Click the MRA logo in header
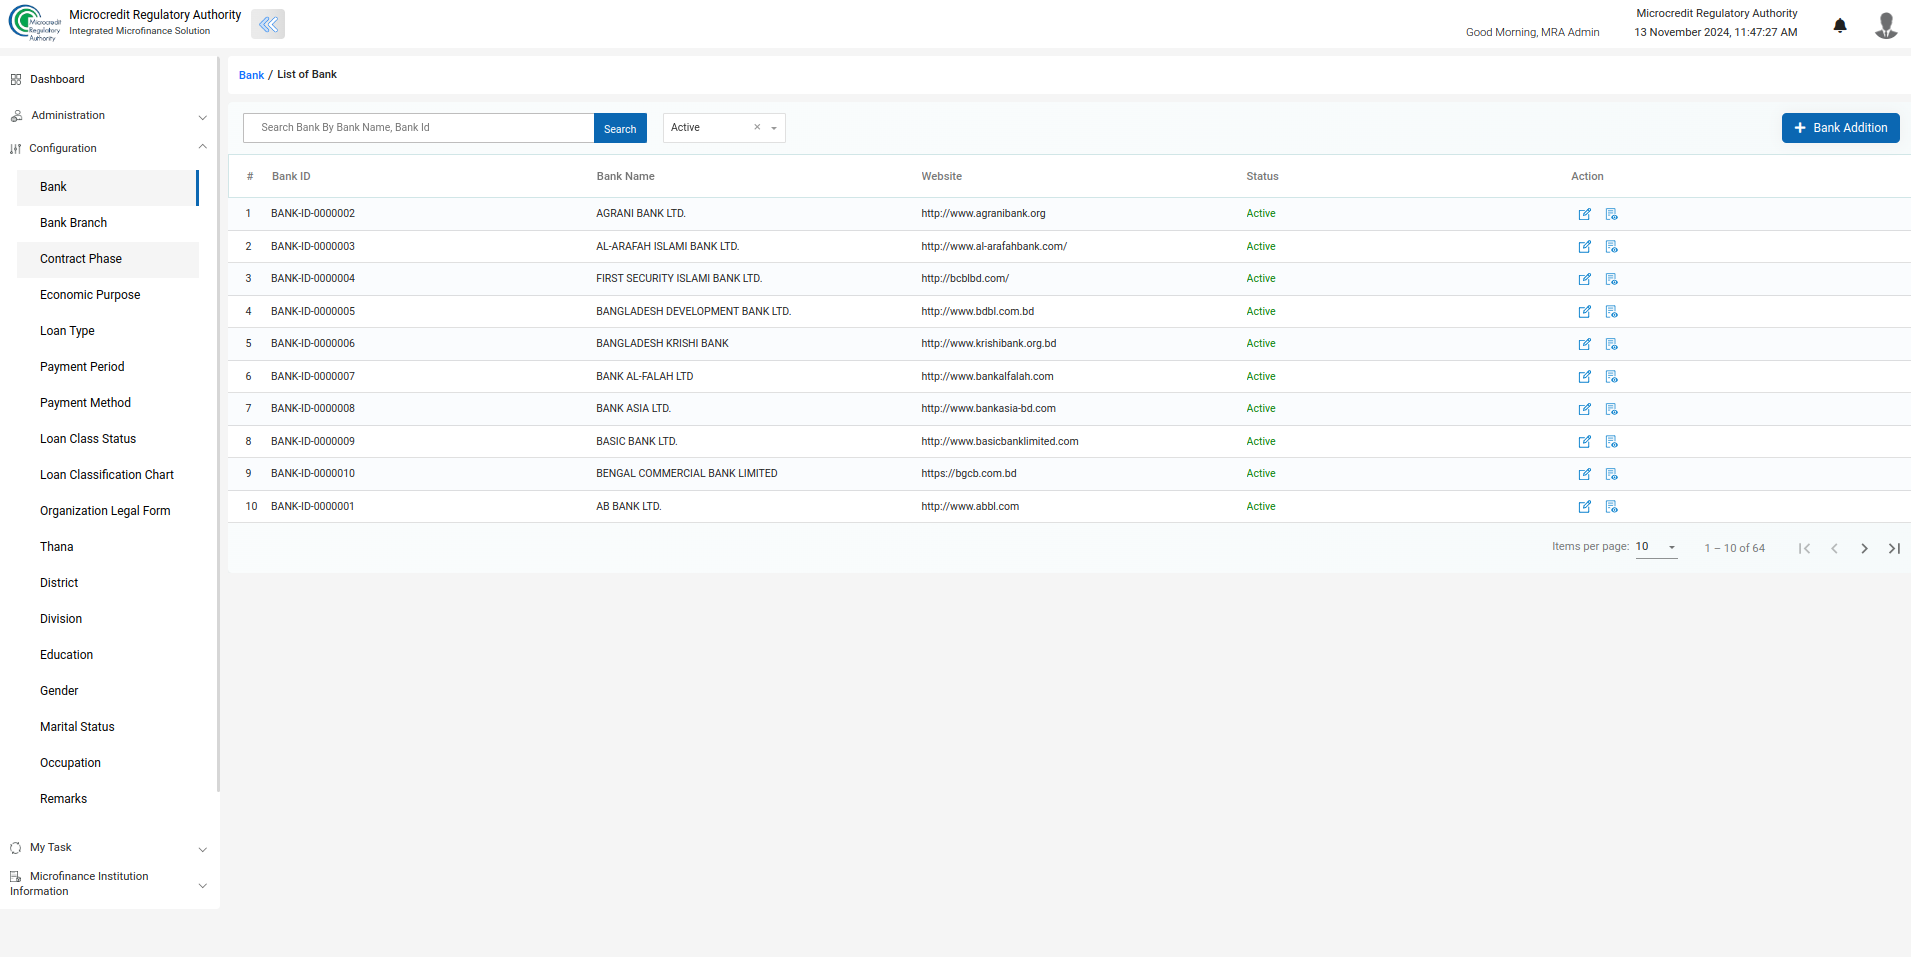This screenshot has width=1911, height=957. [x=35, y=24]
